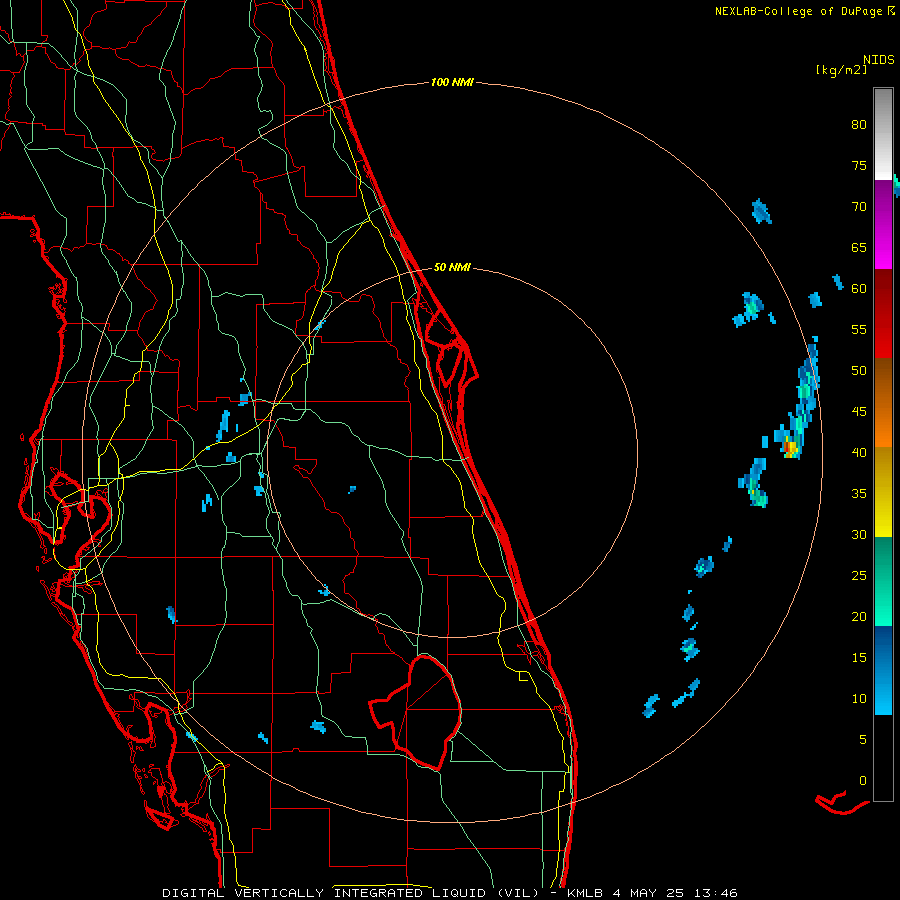Viewport: 900px width, 900px height.
Task: Click the white-gray top segment of the color bar
Action: (x=883, y=134)
